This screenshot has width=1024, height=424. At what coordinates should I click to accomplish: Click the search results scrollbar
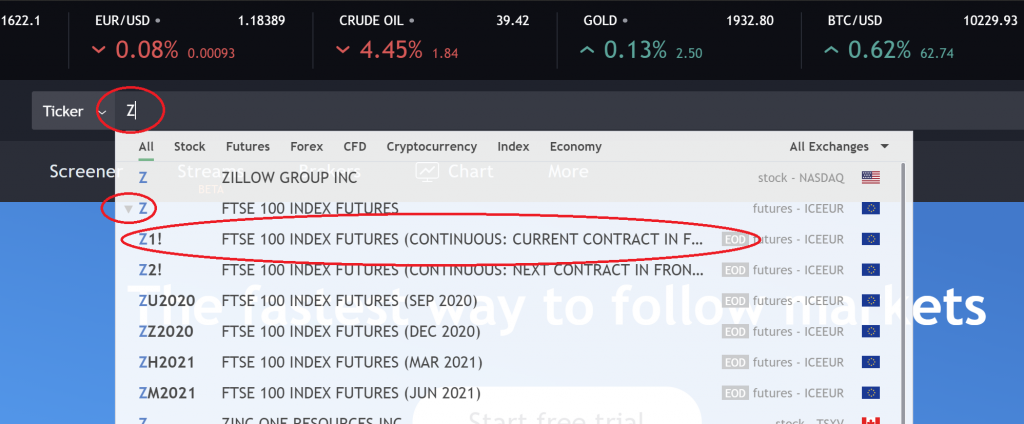click(x=904, y=287)
